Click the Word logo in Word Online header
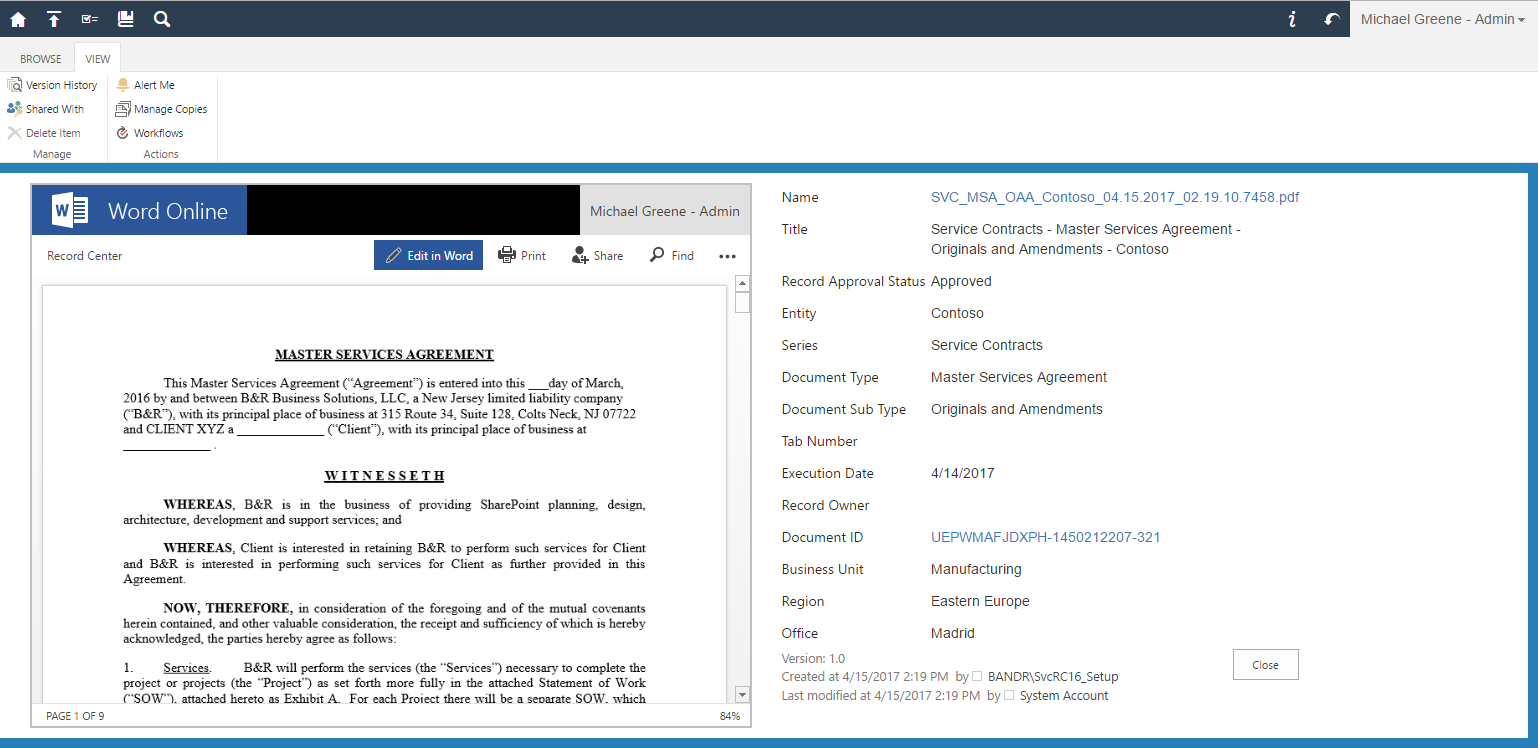Viewport: 1538px width, 748px height. coord(70,211)
